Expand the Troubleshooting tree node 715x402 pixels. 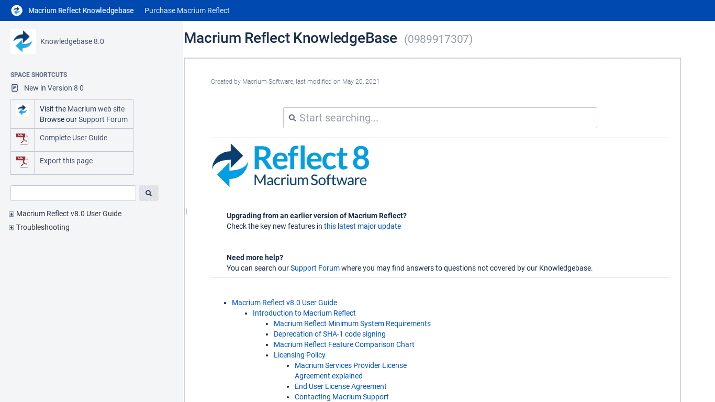pos(11,227)
